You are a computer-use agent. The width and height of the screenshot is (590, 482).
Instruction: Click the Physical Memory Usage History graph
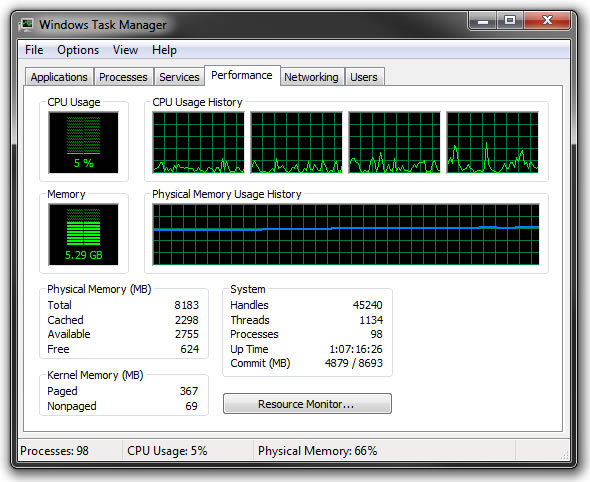click(346, 235)
